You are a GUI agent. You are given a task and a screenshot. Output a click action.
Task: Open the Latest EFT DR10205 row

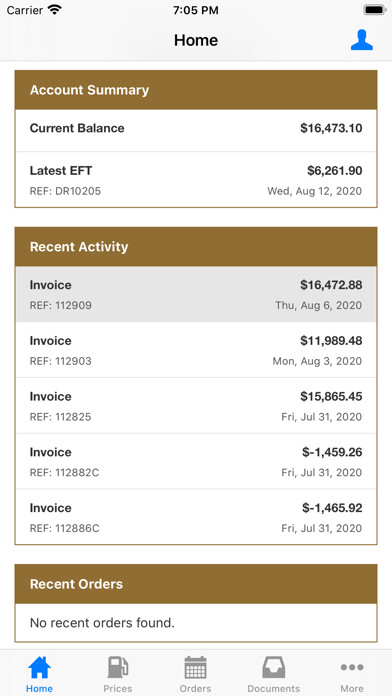(x=196, y=180)
